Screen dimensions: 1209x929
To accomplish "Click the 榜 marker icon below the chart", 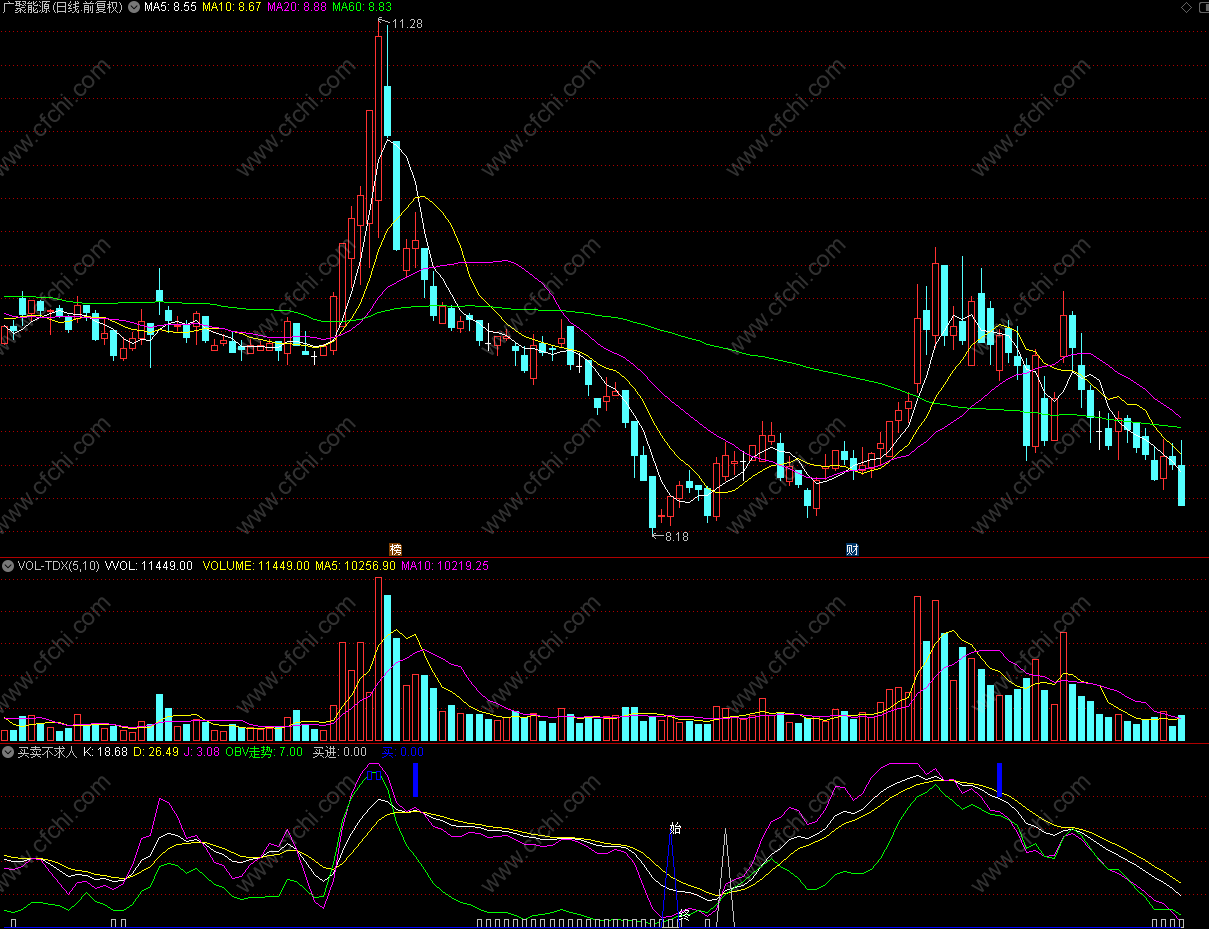I will 396,550.
